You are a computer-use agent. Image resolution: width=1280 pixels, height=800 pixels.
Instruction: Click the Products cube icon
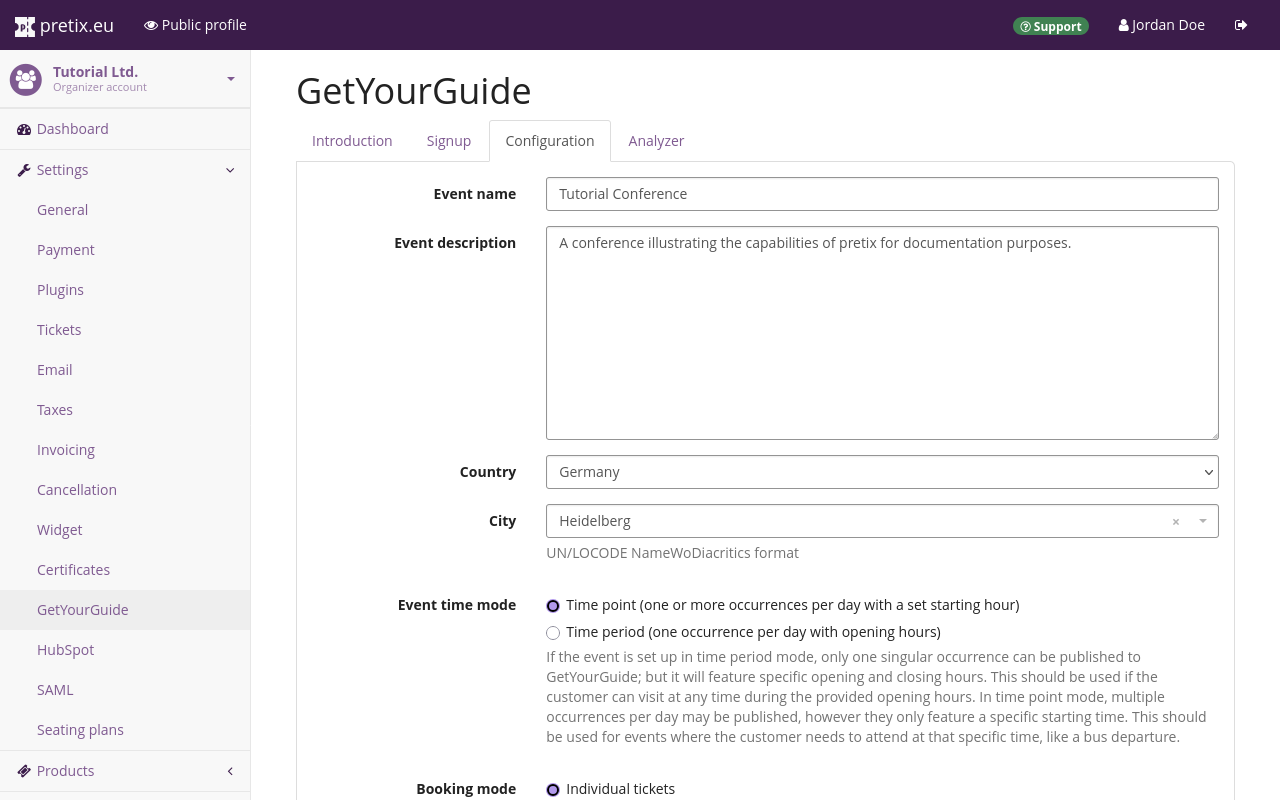[x=22, y=770]
